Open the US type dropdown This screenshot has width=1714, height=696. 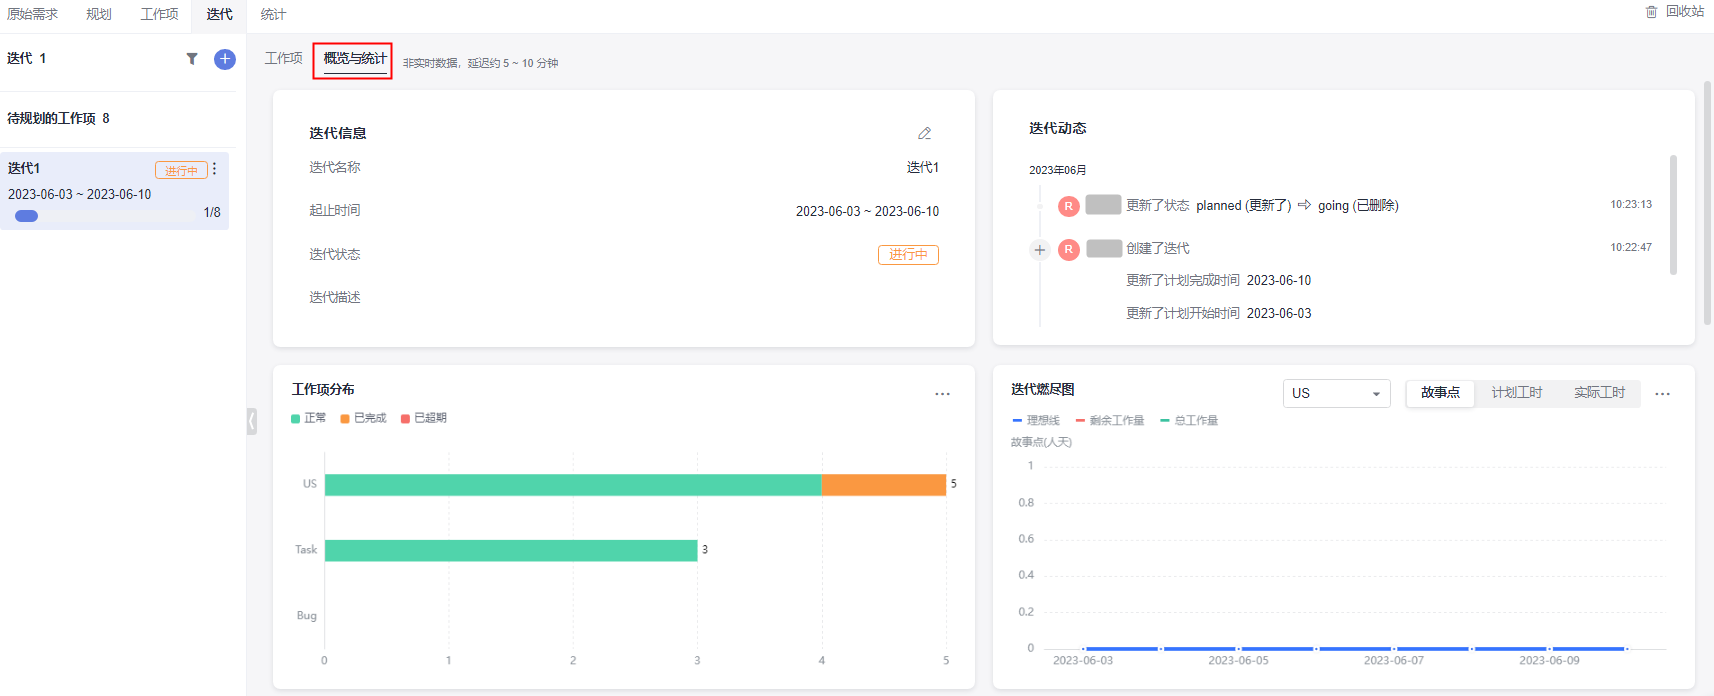1336,393
